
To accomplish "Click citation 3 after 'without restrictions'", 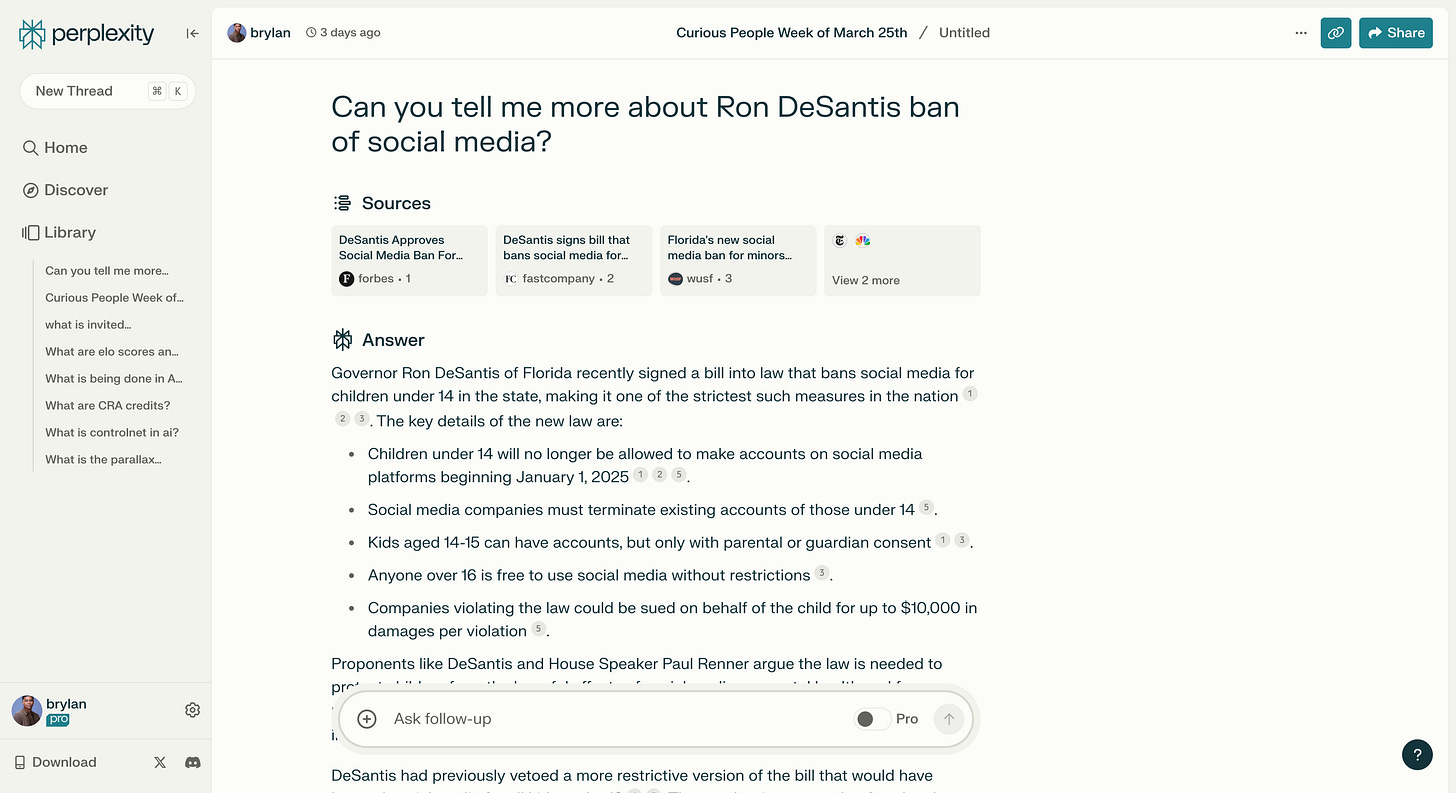I will point(821,573).
